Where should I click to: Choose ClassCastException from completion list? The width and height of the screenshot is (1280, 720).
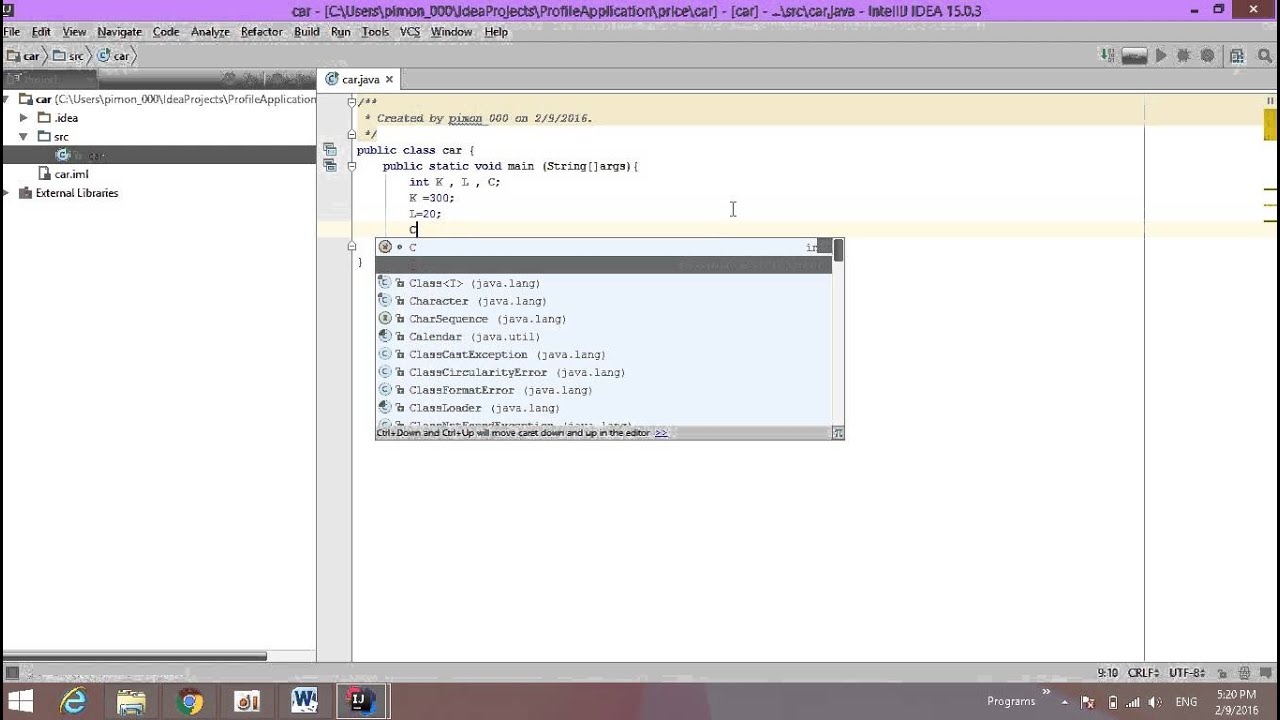(x=604, y=355)
